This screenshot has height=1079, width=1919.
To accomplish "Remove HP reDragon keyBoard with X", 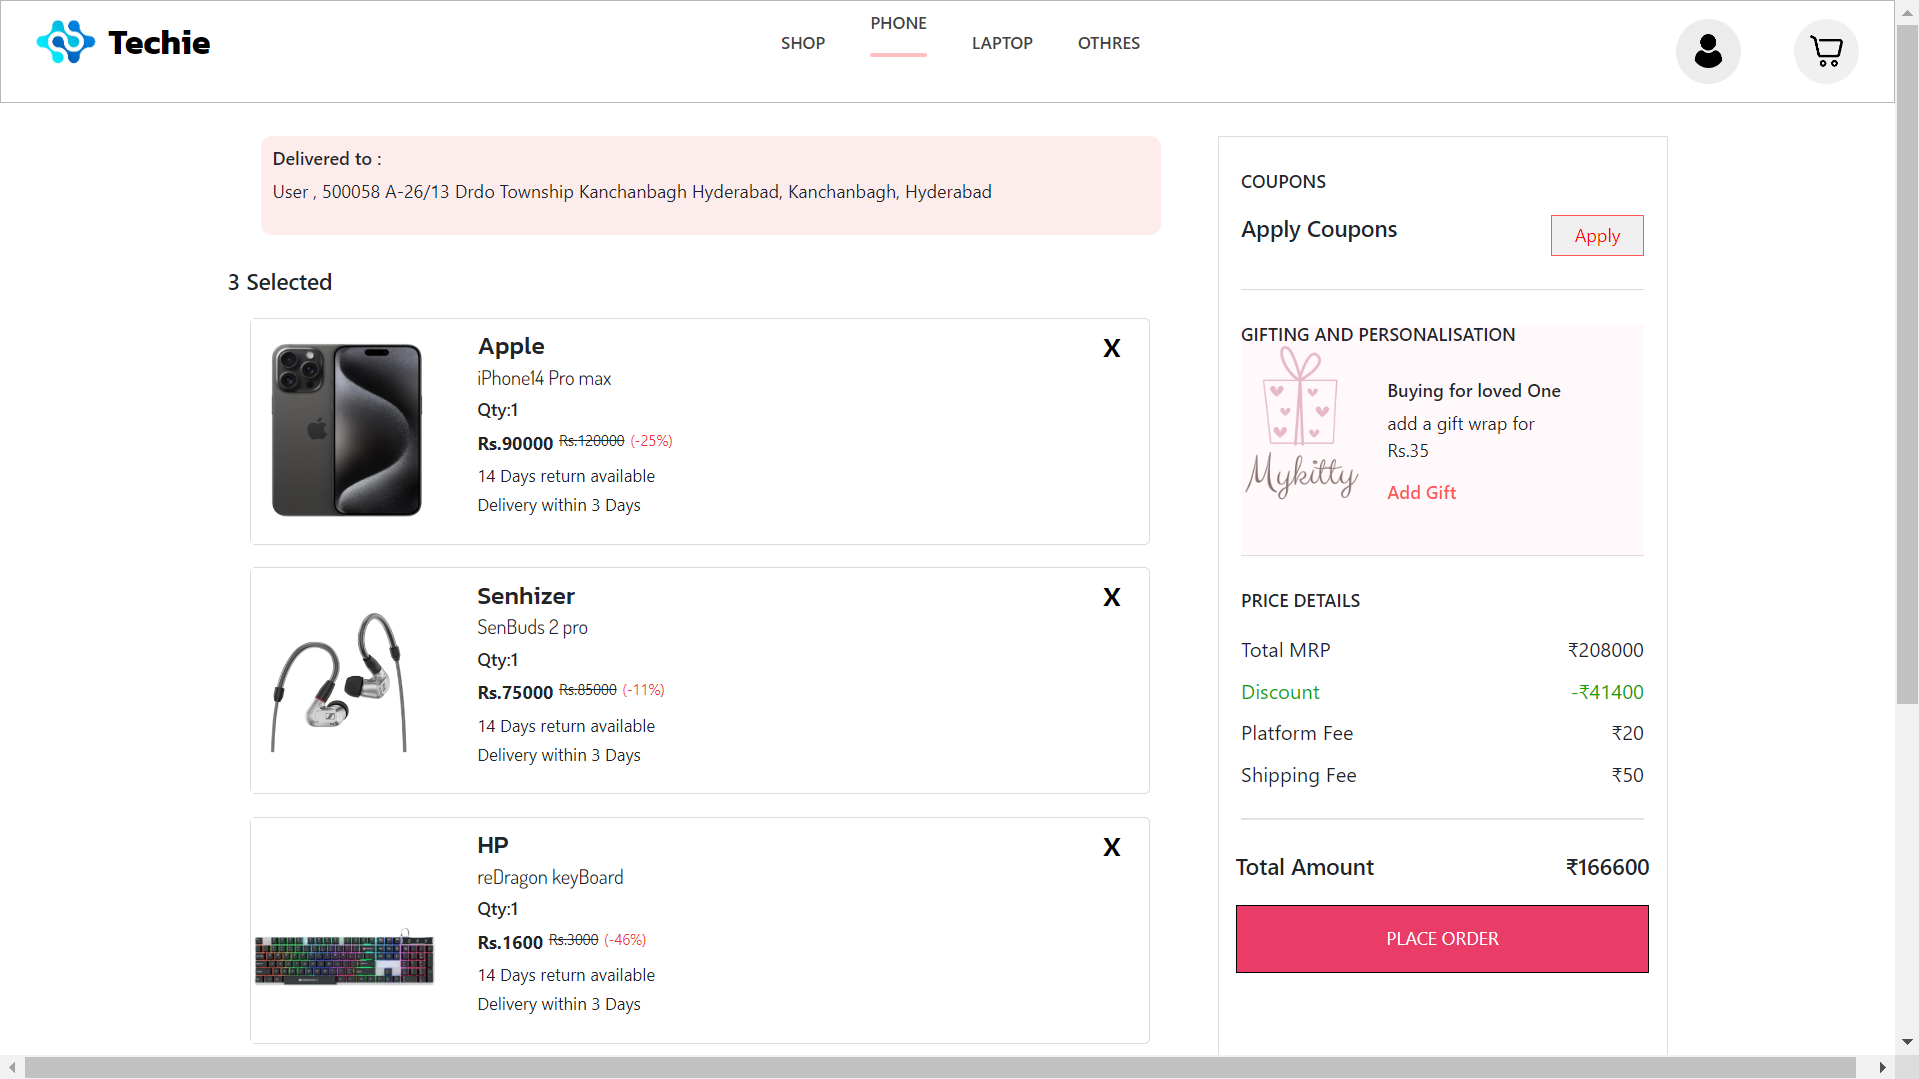I will (x=1111, y=847).
